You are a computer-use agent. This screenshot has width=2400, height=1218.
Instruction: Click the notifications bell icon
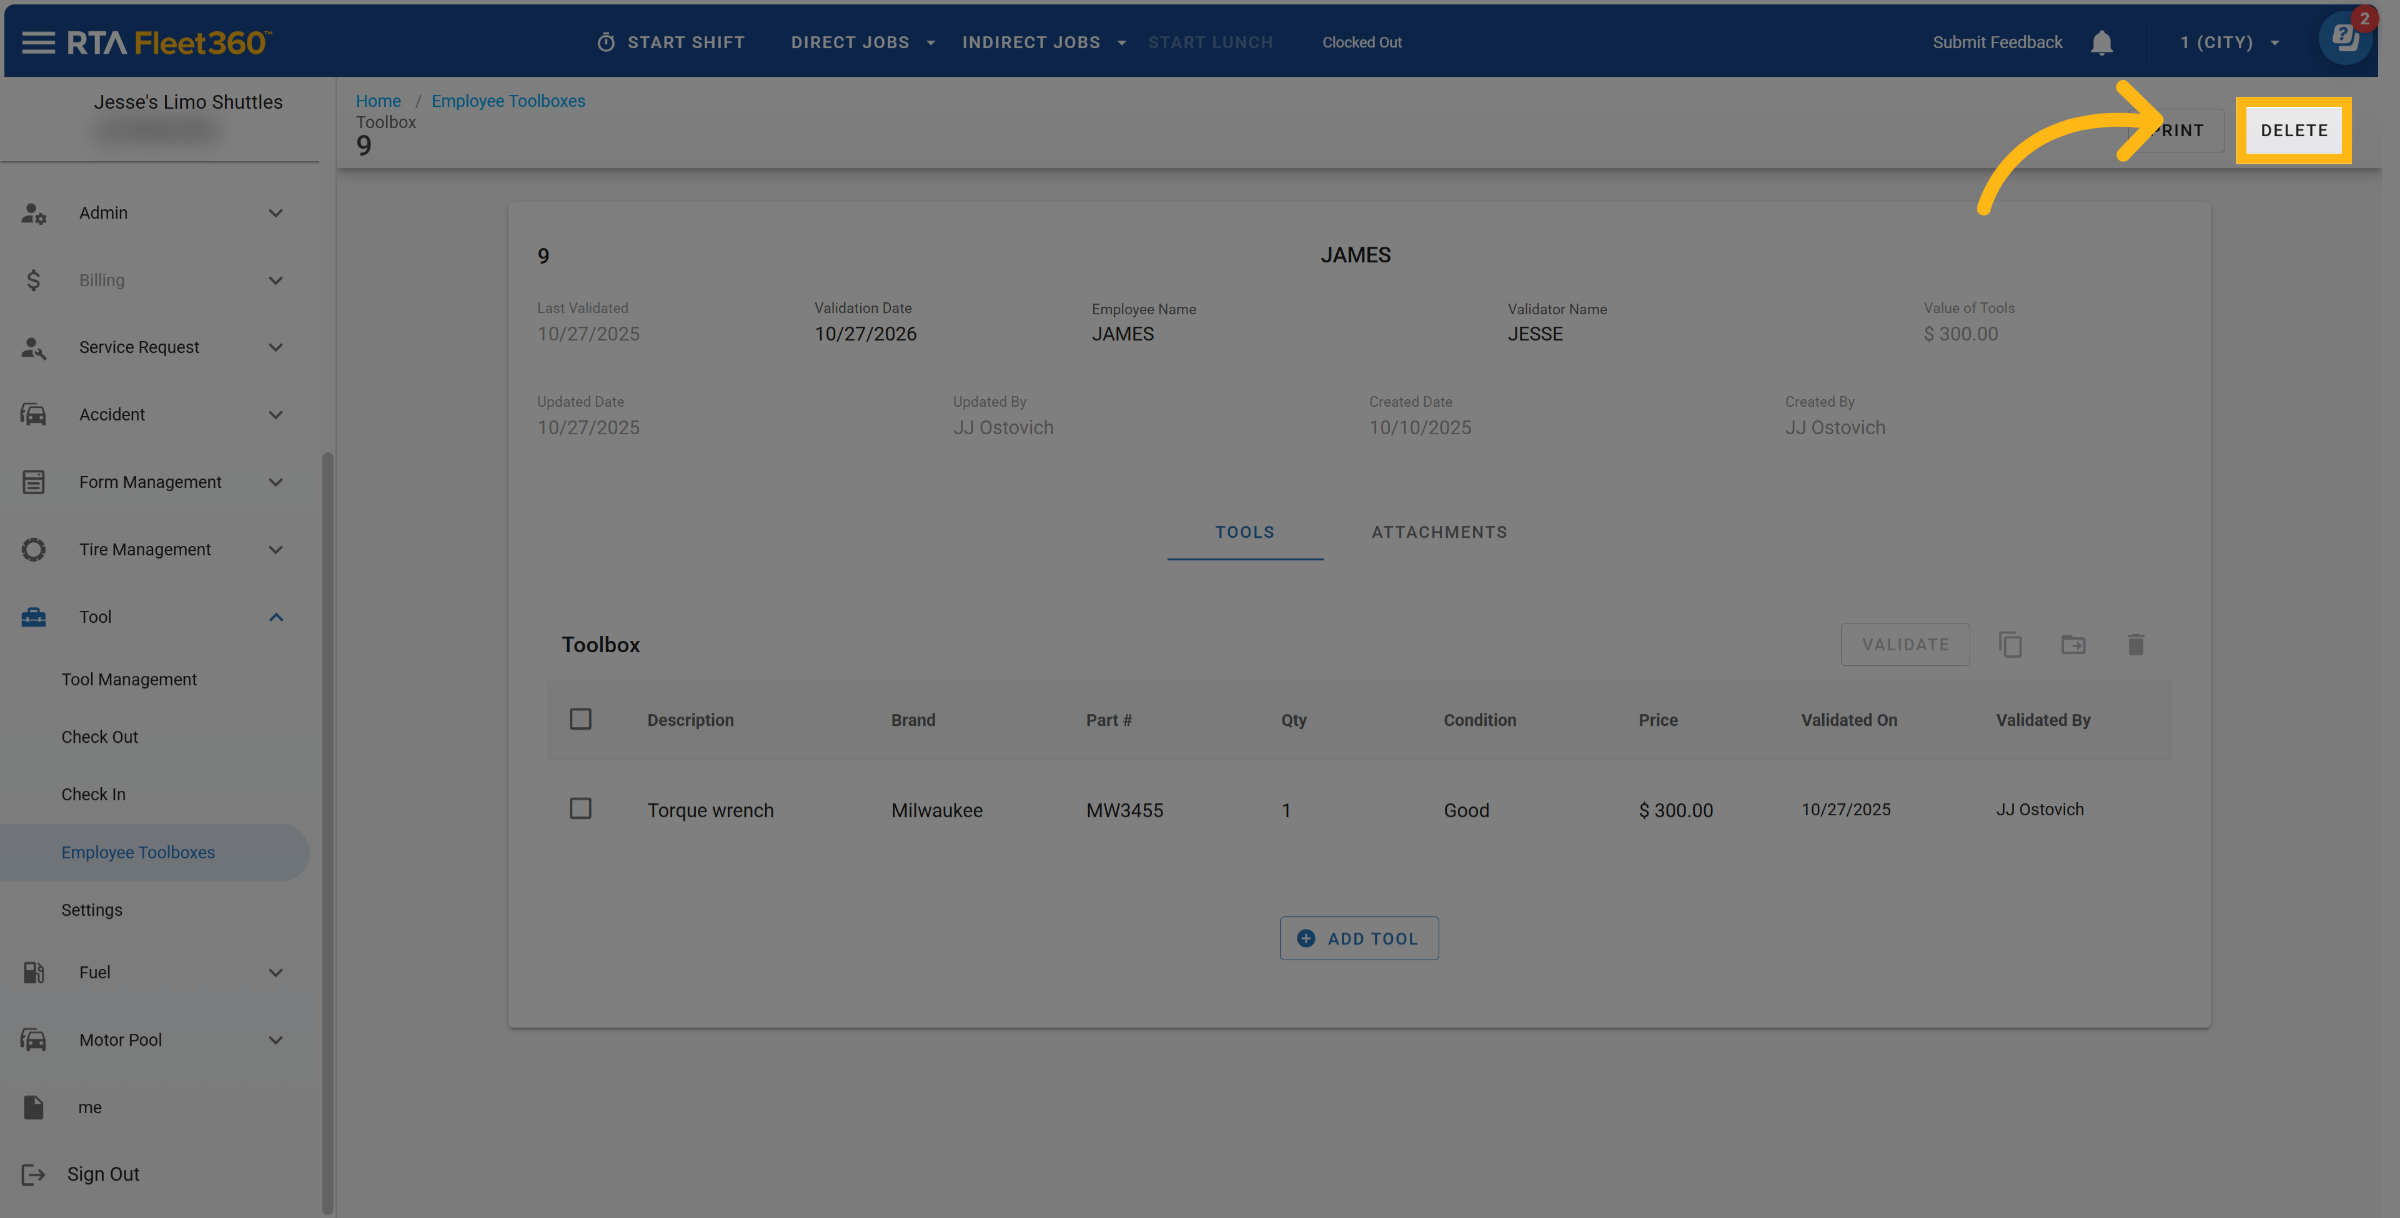coord(2101,43)
